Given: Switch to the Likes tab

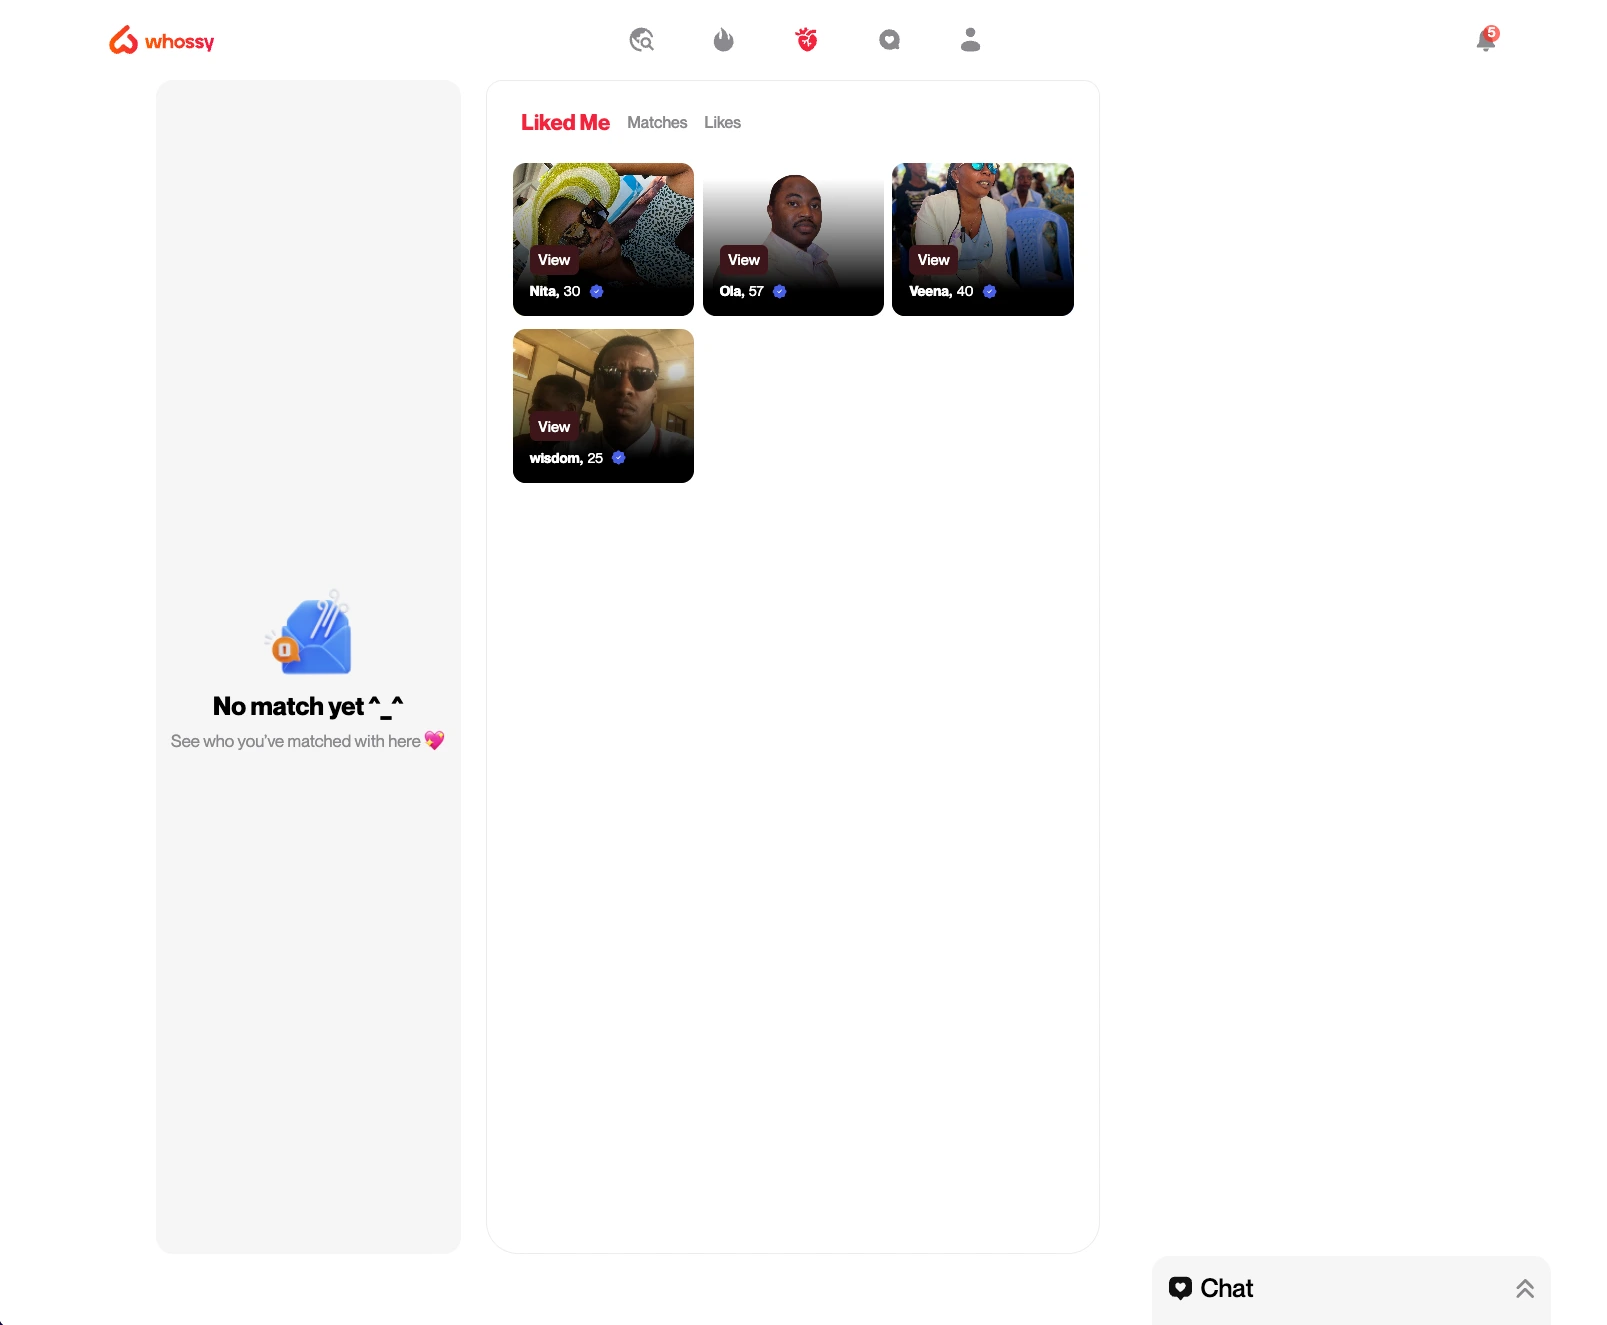Looking at the screenshot, I should [x=722, y=122].
